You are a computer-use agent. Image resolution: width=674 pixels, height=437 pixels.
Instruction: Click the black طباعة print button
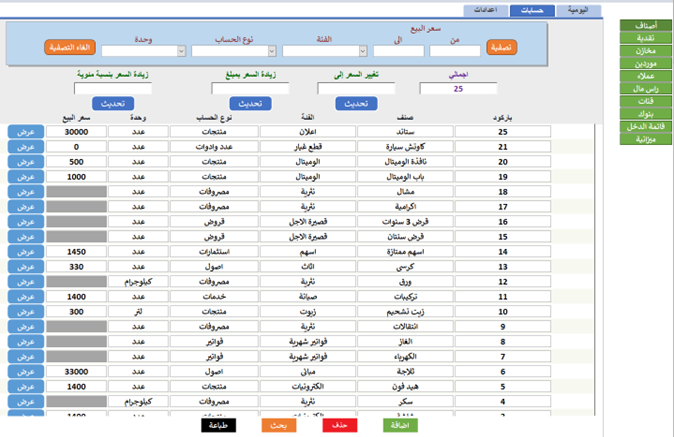pos(218,425)
